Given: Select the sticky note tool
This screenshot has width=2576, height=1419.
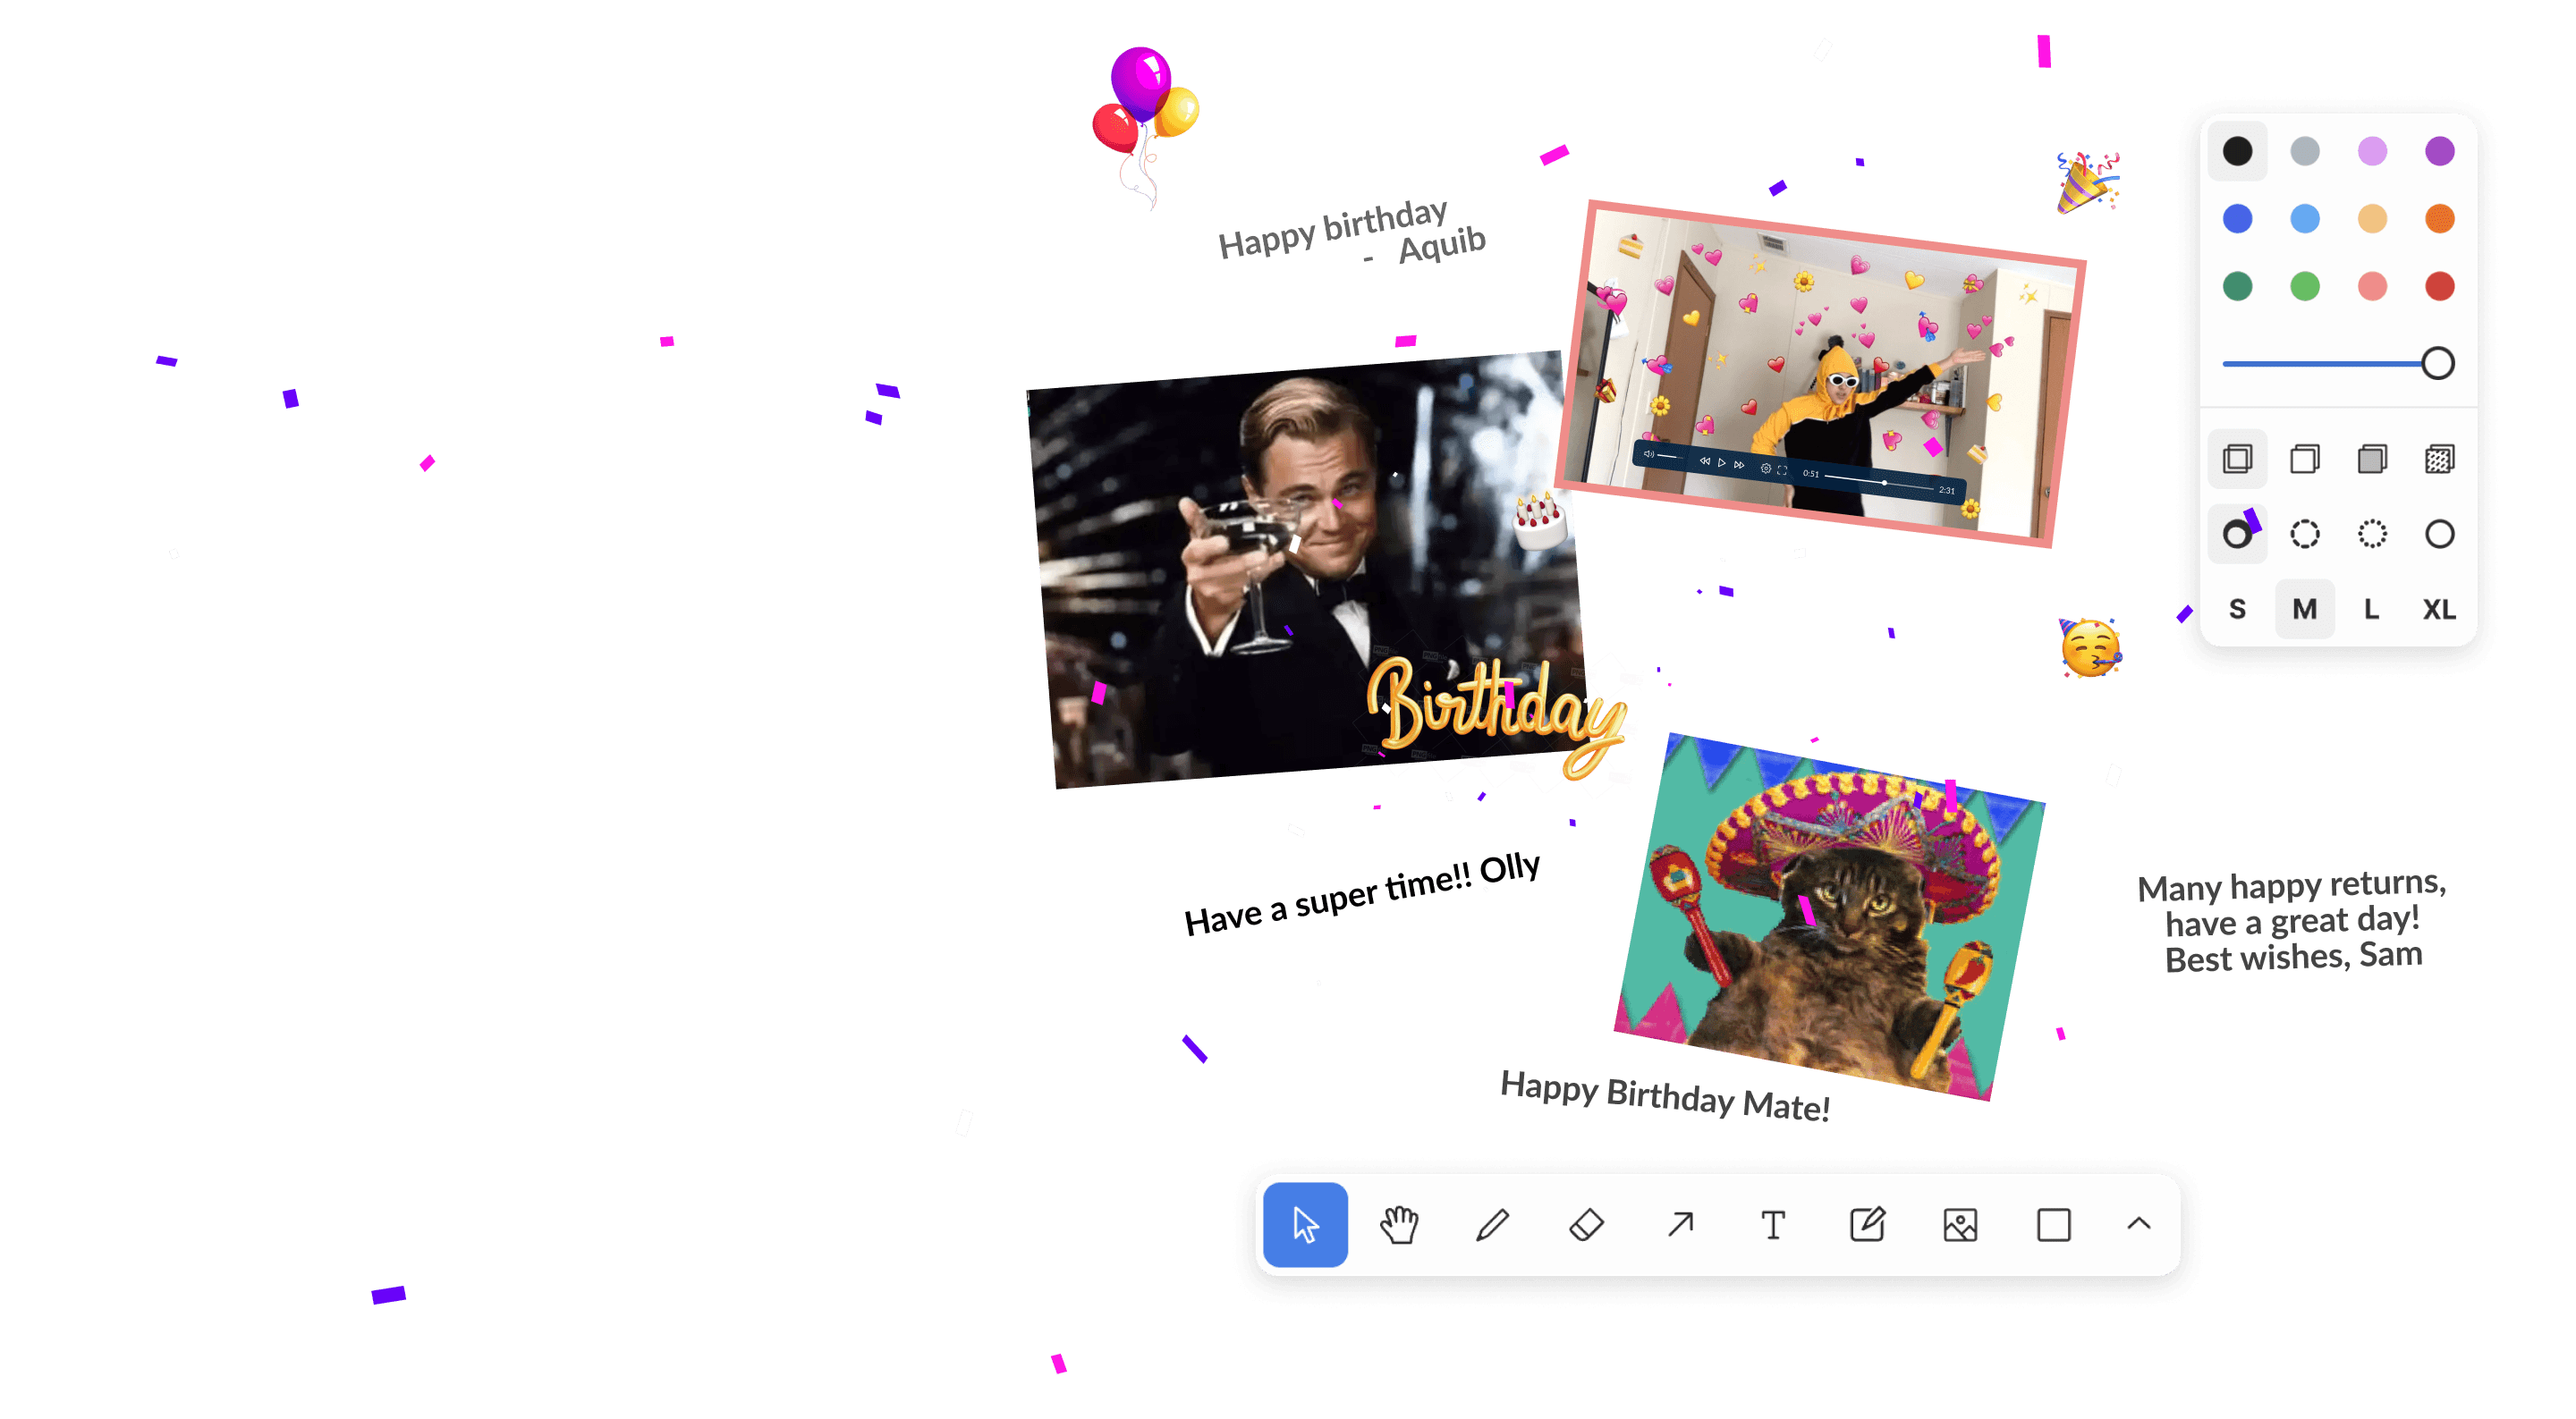Looking at the screenshot, I should pyautogui.click(x=1867, y=1224).
